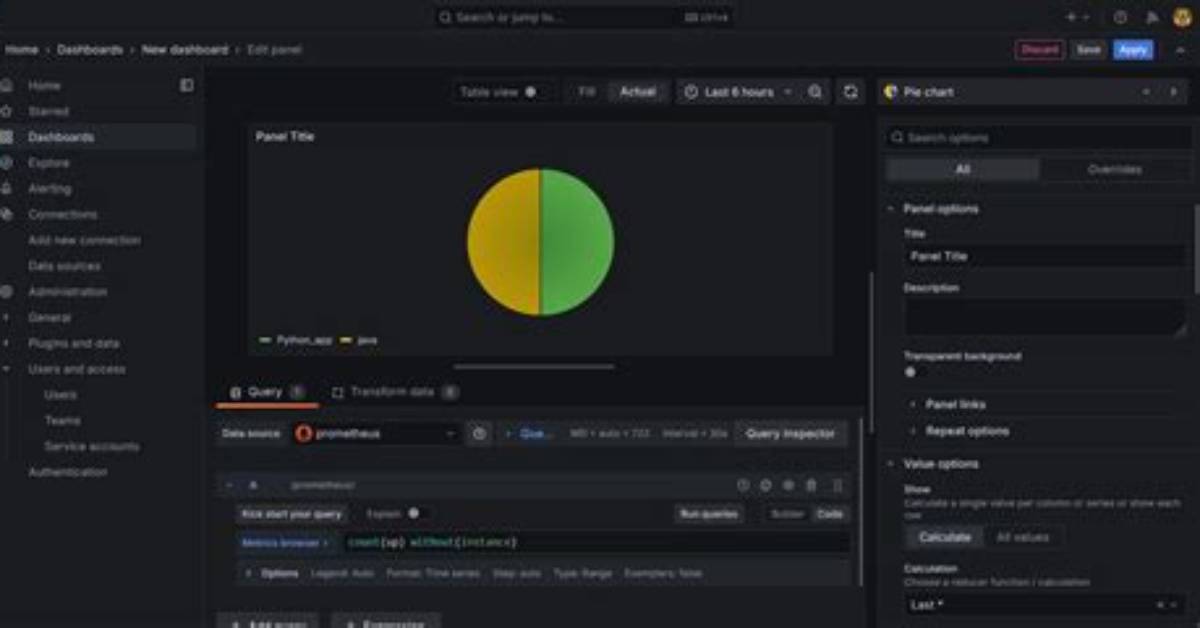Open the Last 6 hours time picker
Screen dimensions: 1200x628
(738, 92)
